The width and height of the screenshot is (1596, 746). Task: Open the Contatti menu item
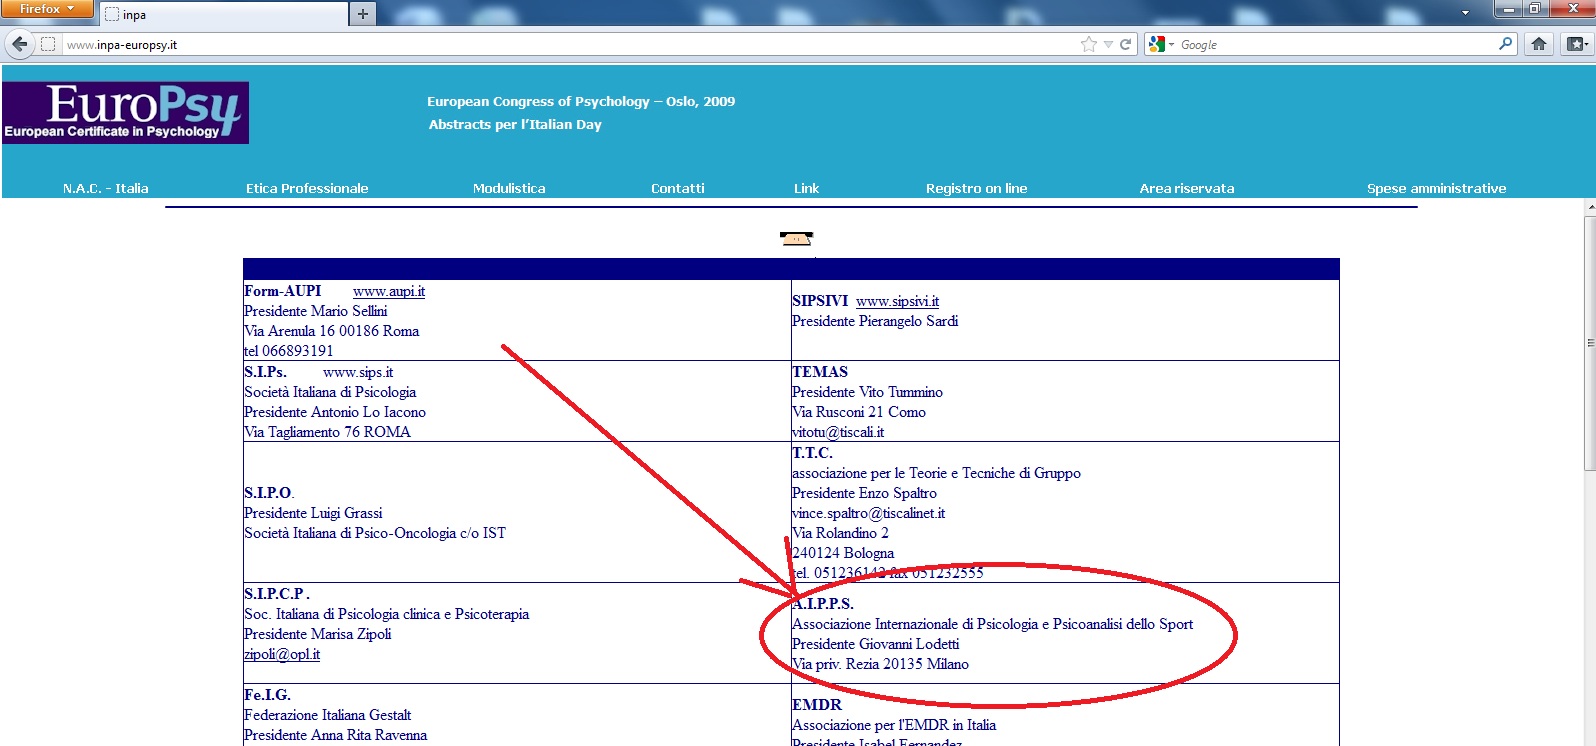pos(678,188)
